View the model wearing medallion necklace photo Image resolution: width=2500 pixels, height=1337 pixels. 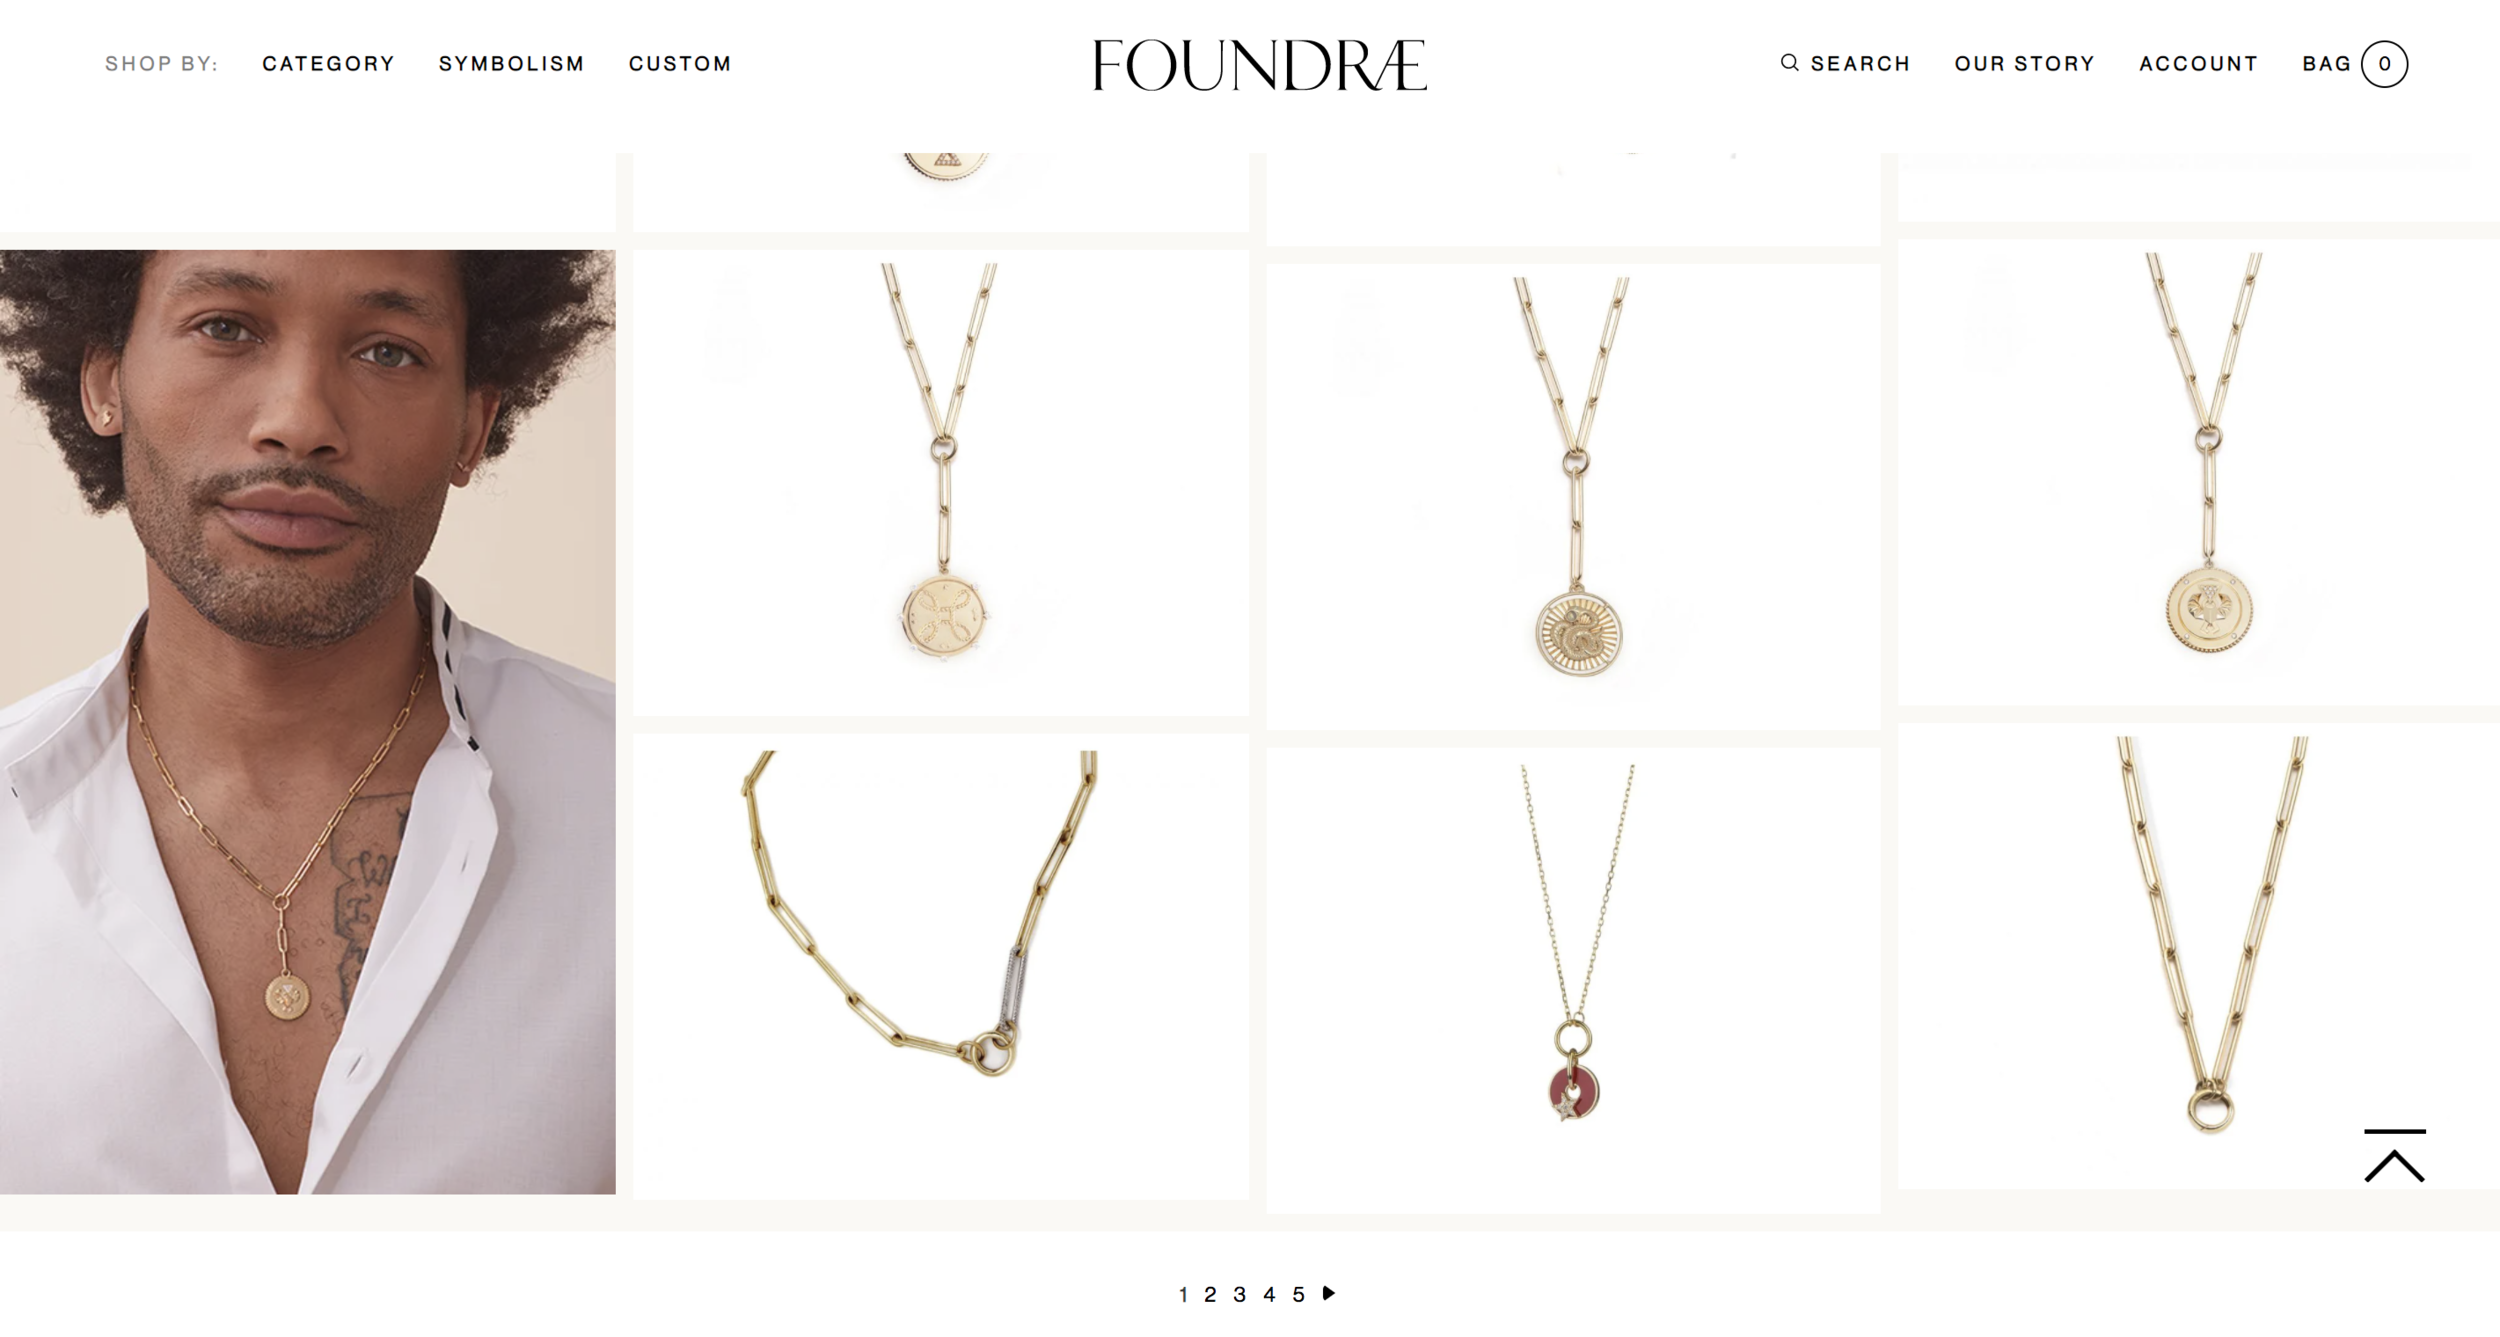tap(308, 722)
